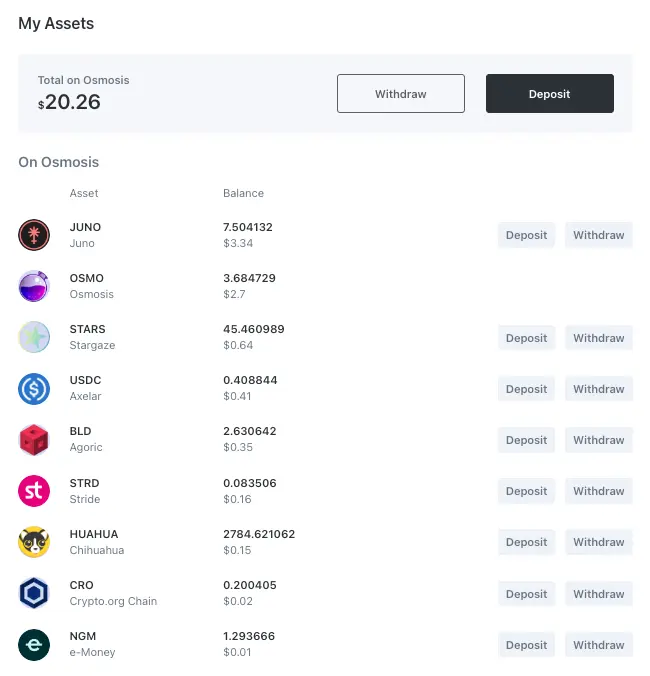This screenshot has width=650, height=676.
Task: Deposit HUAHUA tokens
Action: [526, 542]
